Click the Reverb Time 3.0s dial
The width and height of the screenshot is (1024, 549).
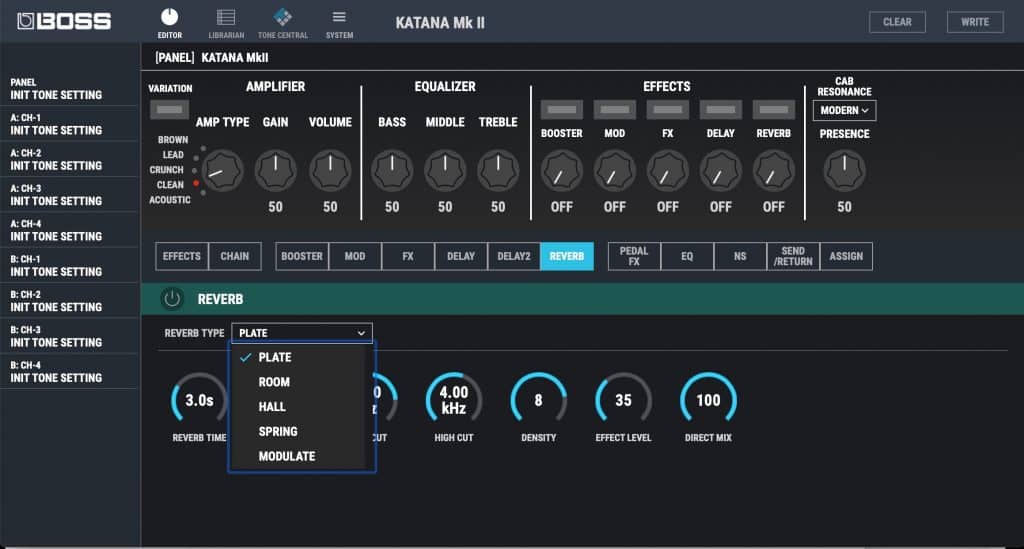(199, 400)
